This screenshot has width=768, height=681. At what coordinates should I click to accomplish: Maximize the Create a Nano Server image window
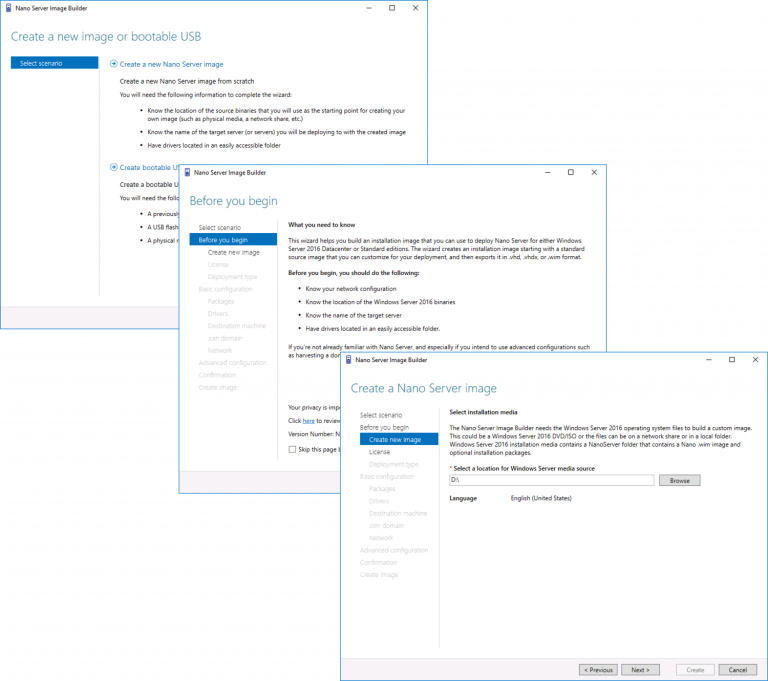coord(732,360)
